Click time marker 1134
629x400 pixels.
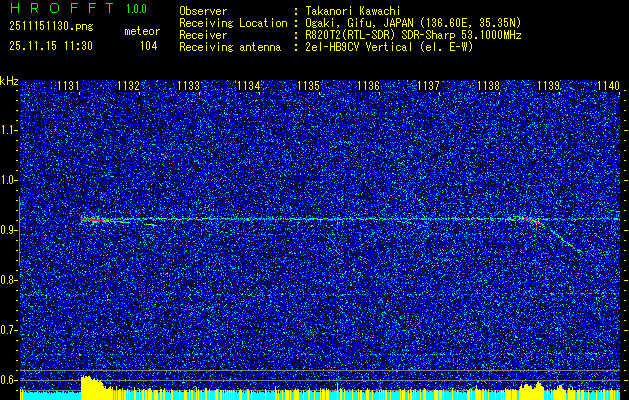click(249, 85)
